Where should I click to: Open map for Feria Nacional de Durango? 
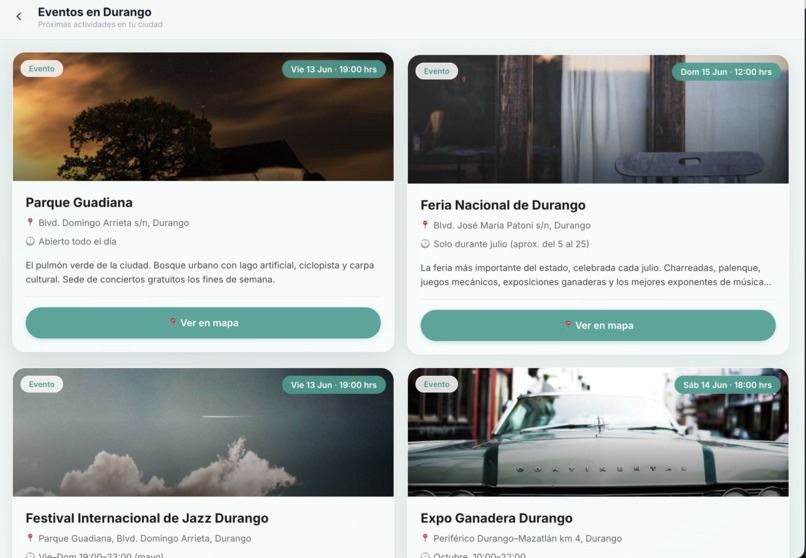598,325
